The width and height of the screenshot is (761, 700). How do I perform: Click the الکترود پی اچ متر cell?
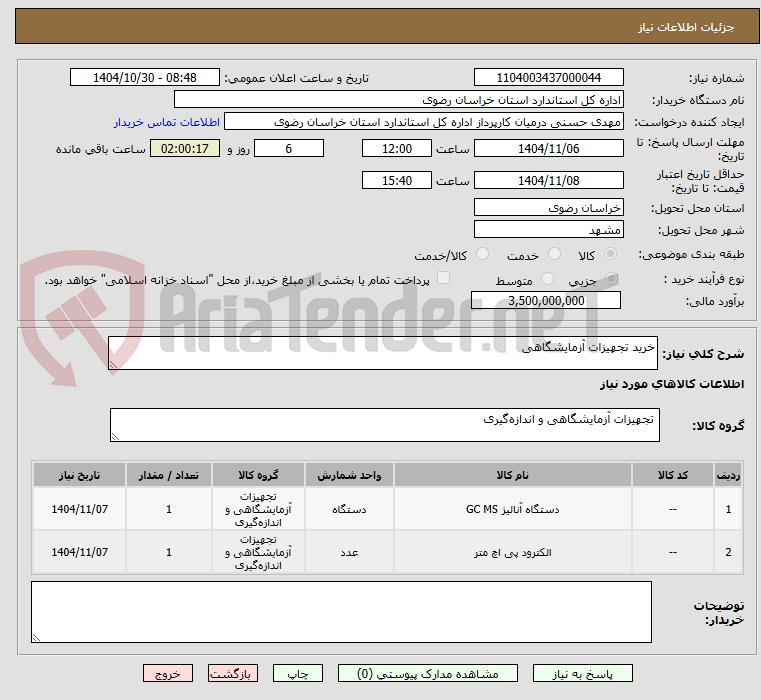(x=513, y=552)
